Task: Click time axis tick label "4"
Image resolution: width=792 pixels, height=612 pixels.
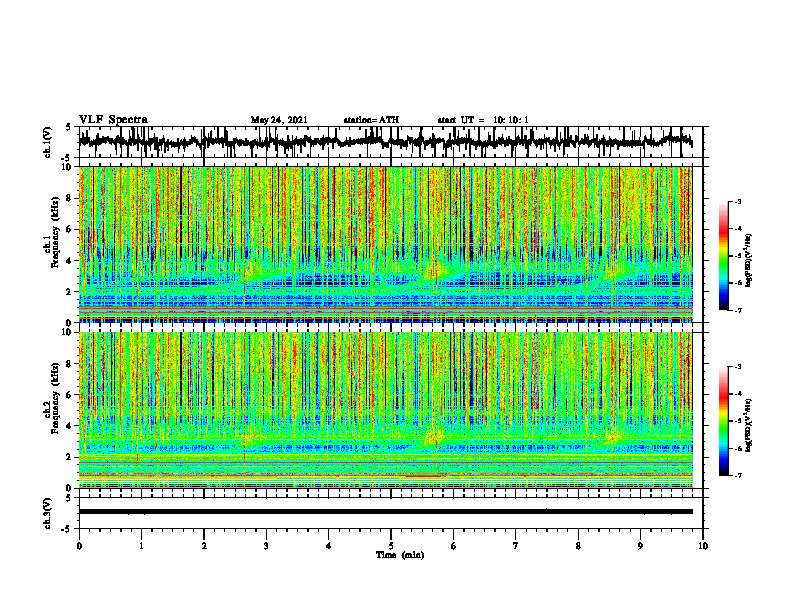Action: tap(328, 546)
